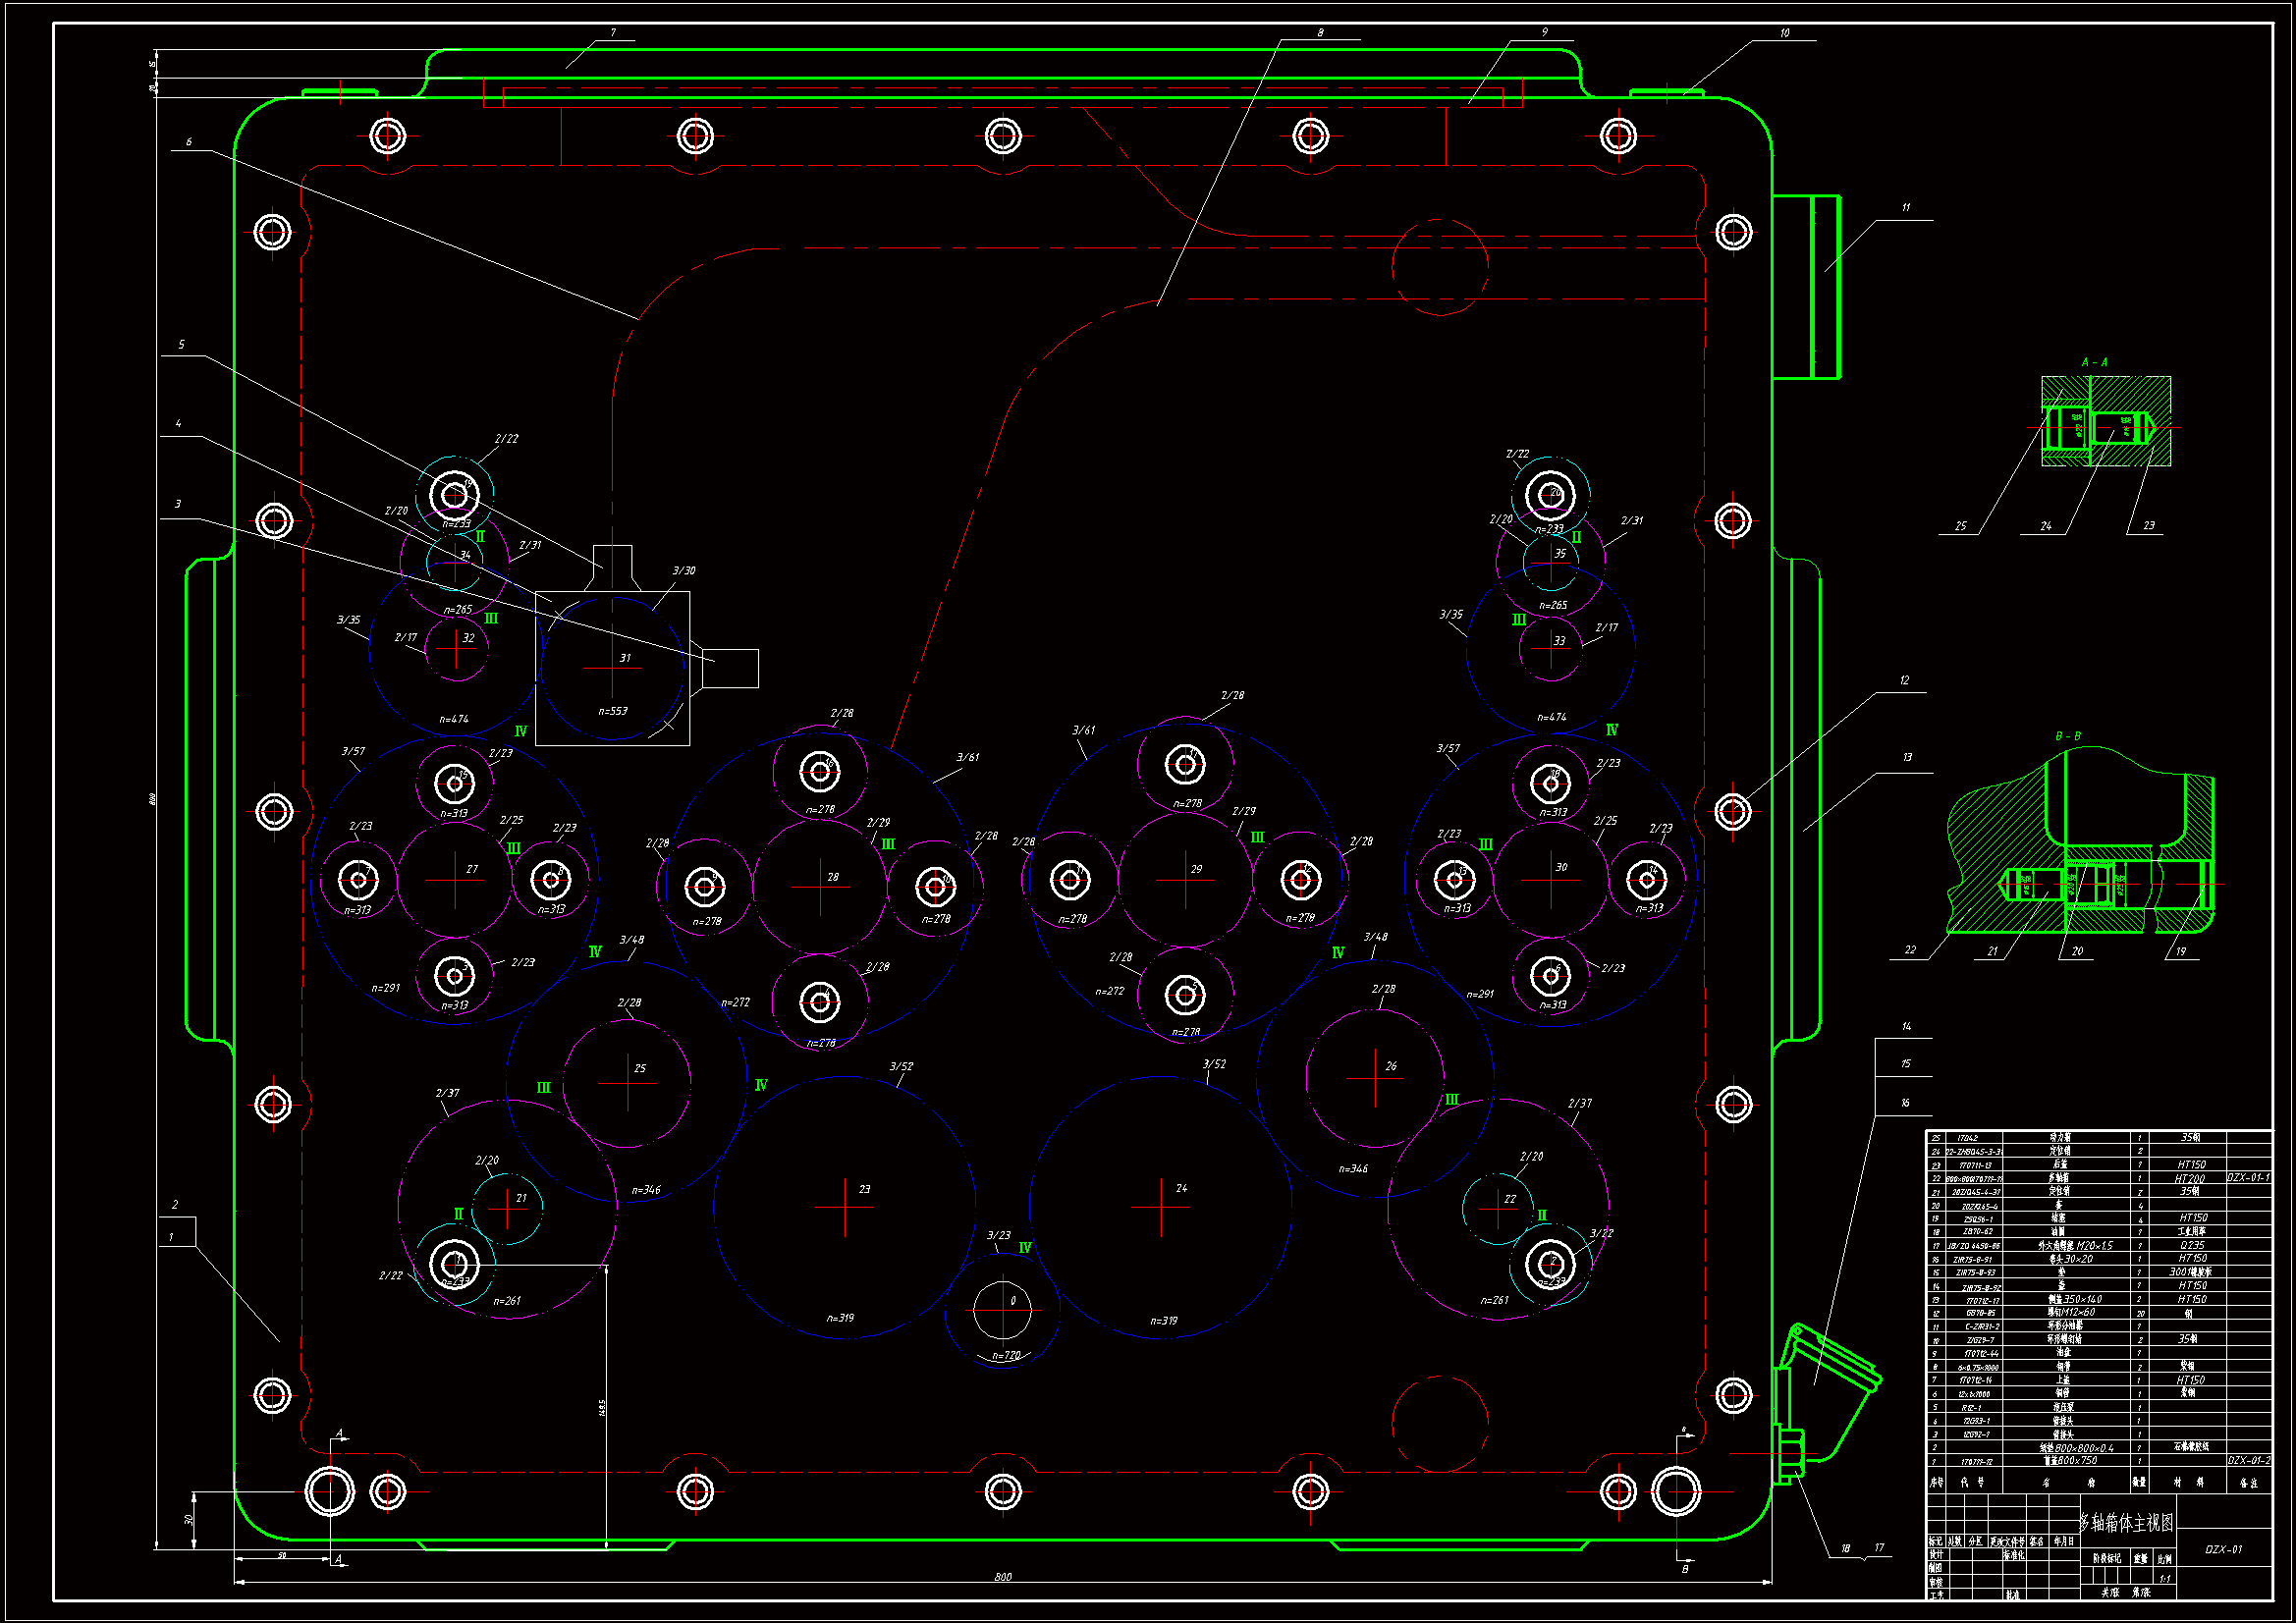Select the 外六角螺塞 M20×1.5 part name
The width and height of the screenshot is (2296, 1623).
tap(2076, 1246)
